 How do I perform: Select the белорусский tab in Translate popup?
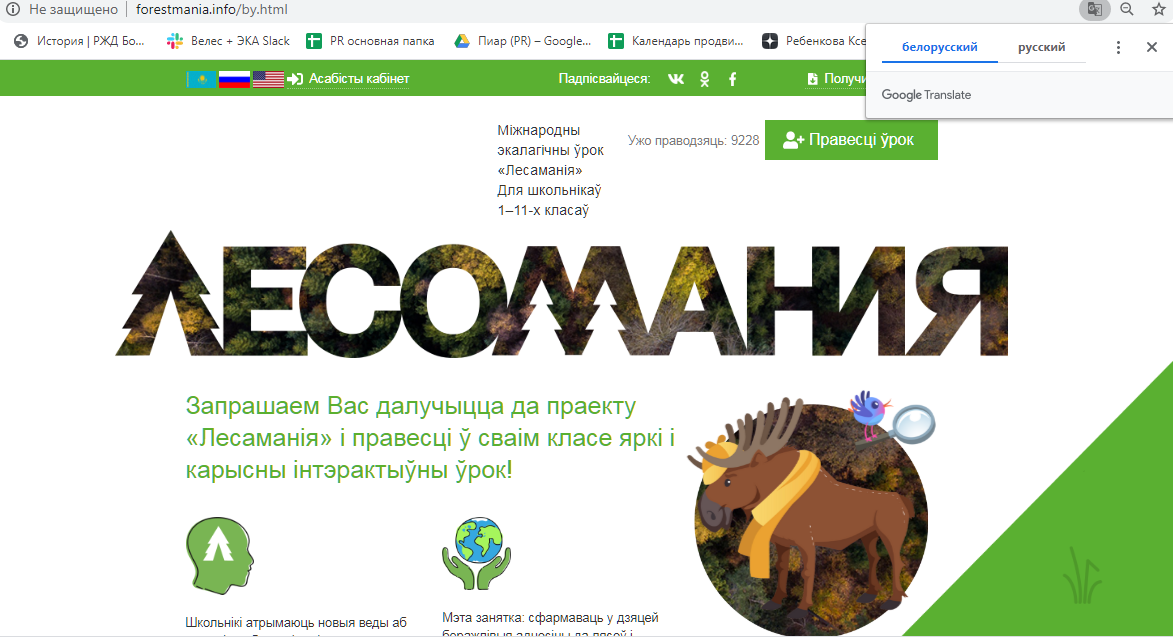(938, 46)
